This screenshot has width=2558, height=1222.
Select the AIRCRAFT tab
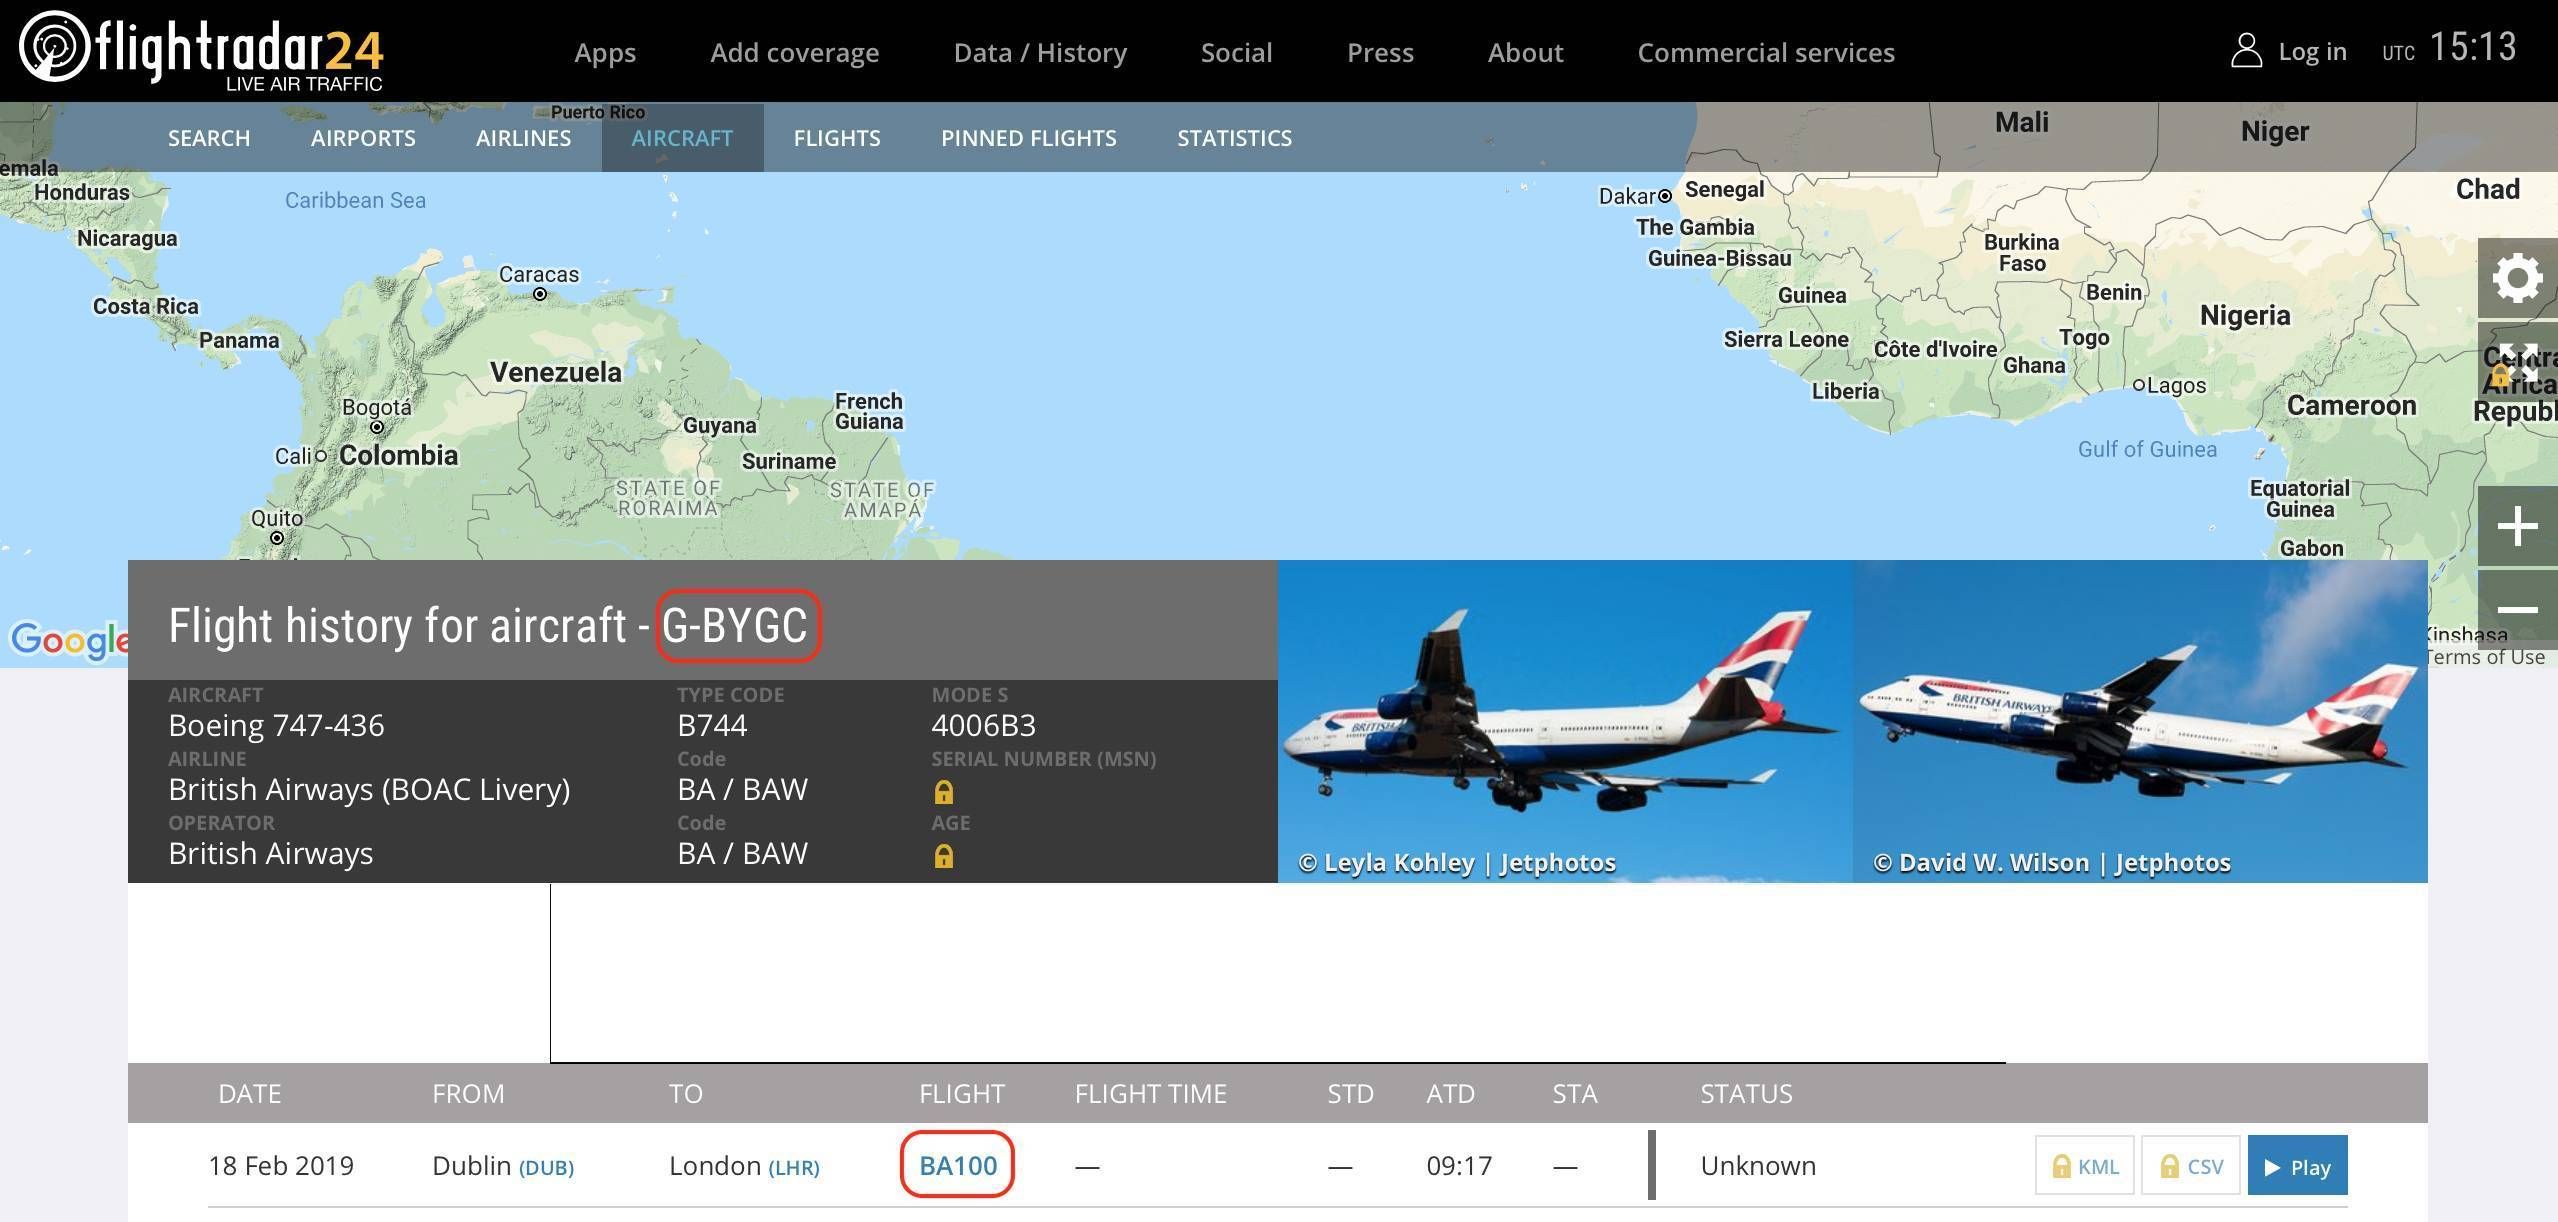pyautogui.click(x=682, y=138)
